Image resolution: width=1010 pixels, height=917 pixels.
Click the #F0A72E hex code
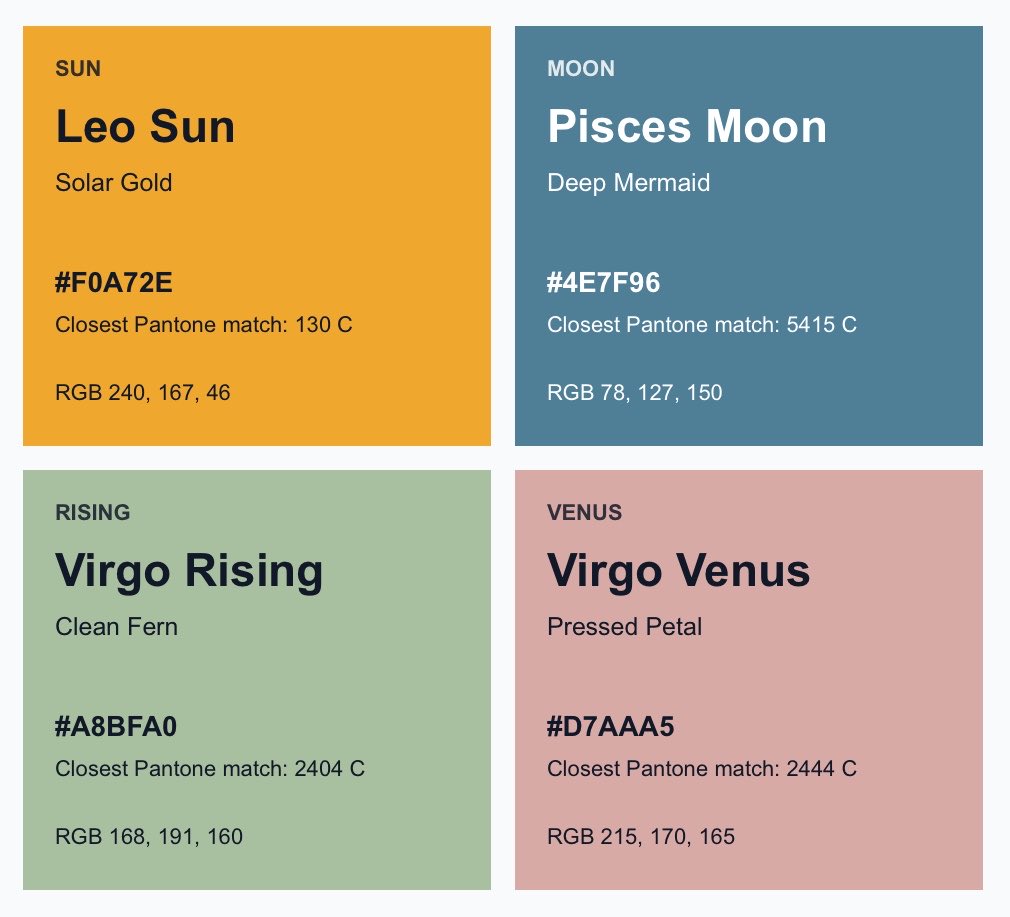click(114, 283)
